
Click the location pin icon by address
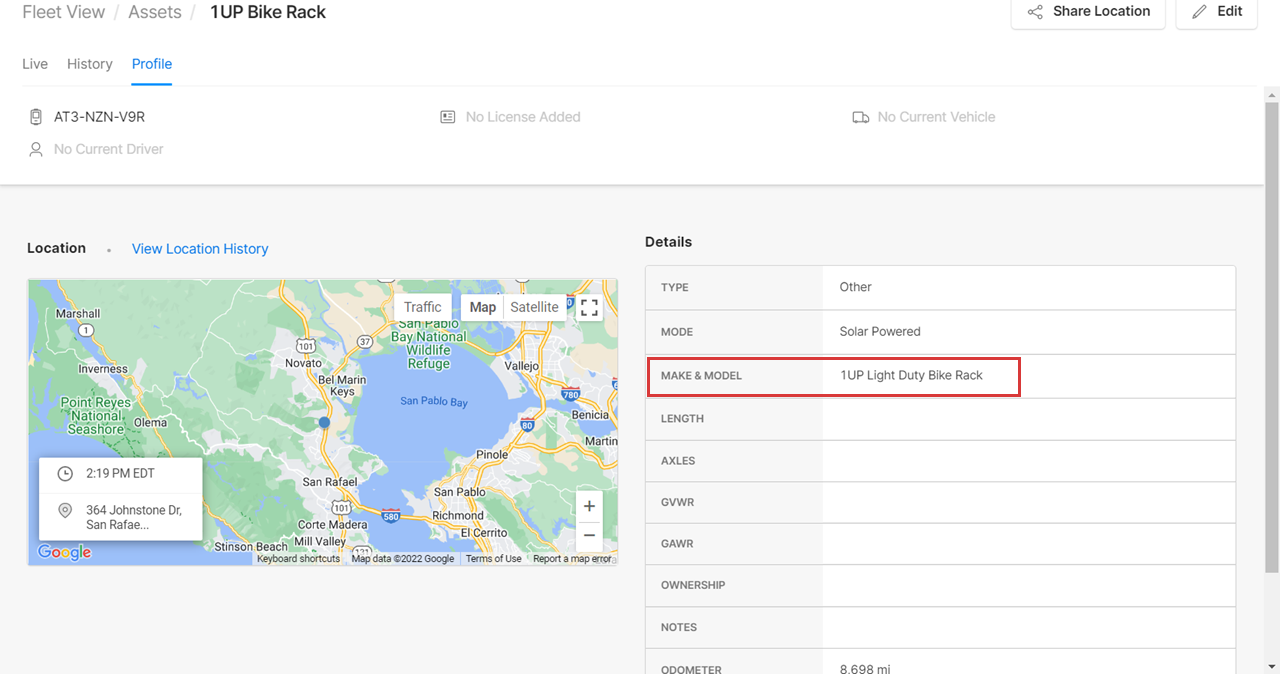click(x=65, y=511)
